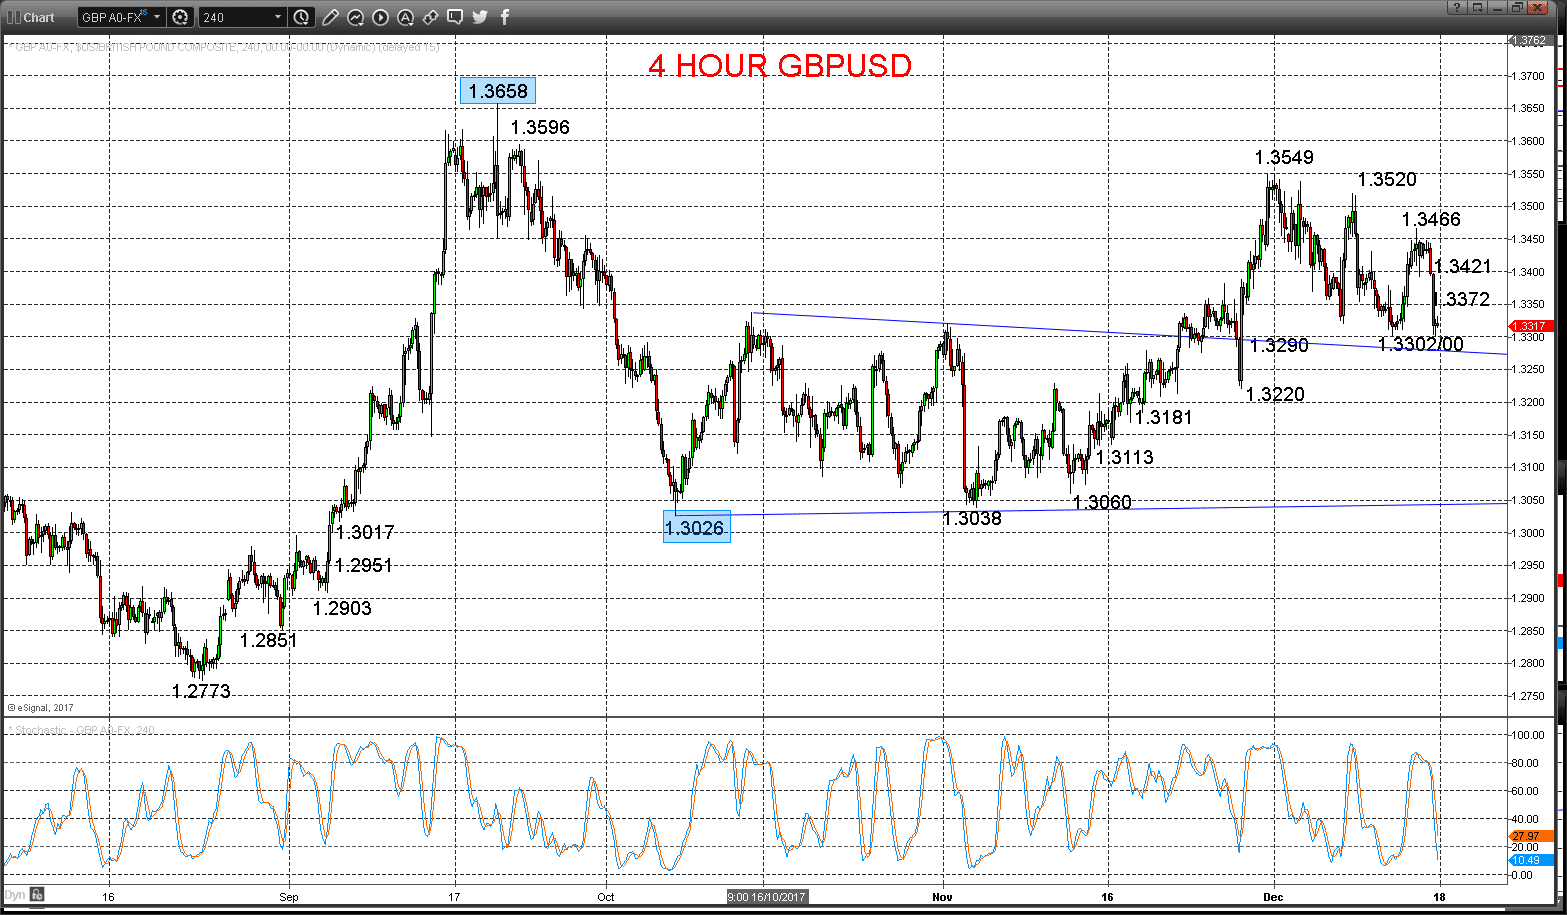Select the pencil drawing tool
The width and height of the screenshot is (1567, 915).
click(331, 17)
